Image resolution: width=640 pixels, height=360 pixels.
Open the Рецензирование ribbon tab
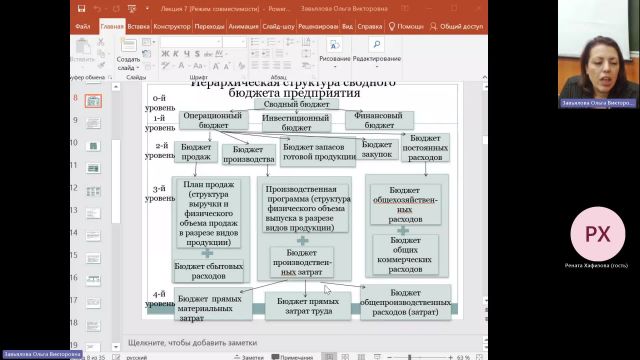pos(318,26)
